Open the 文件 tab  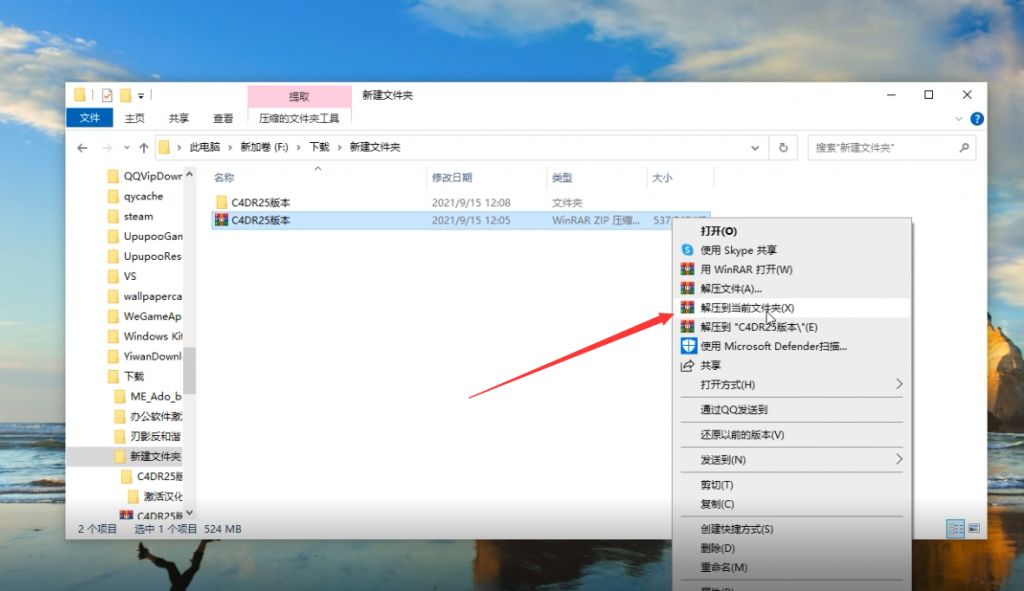(89, 118)
